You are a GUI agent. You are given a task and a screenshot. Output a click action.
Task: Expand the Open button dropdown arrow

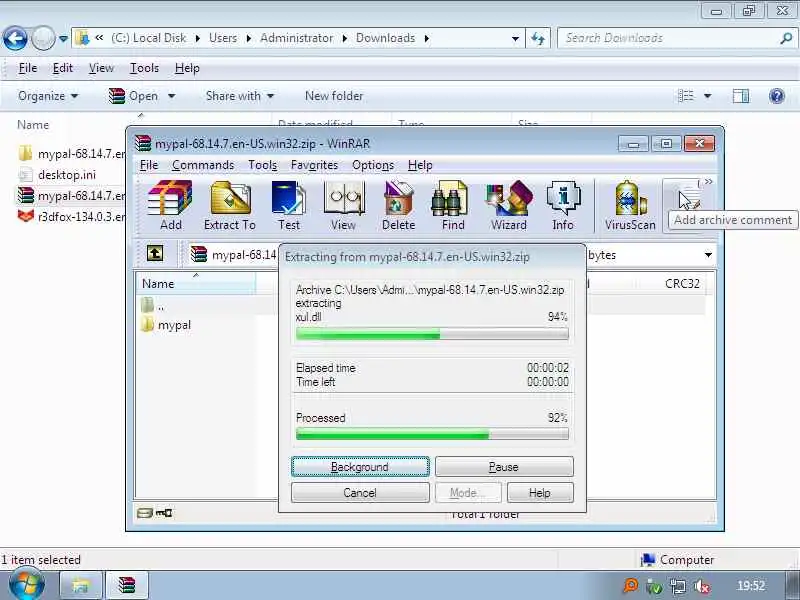[171, 96]
